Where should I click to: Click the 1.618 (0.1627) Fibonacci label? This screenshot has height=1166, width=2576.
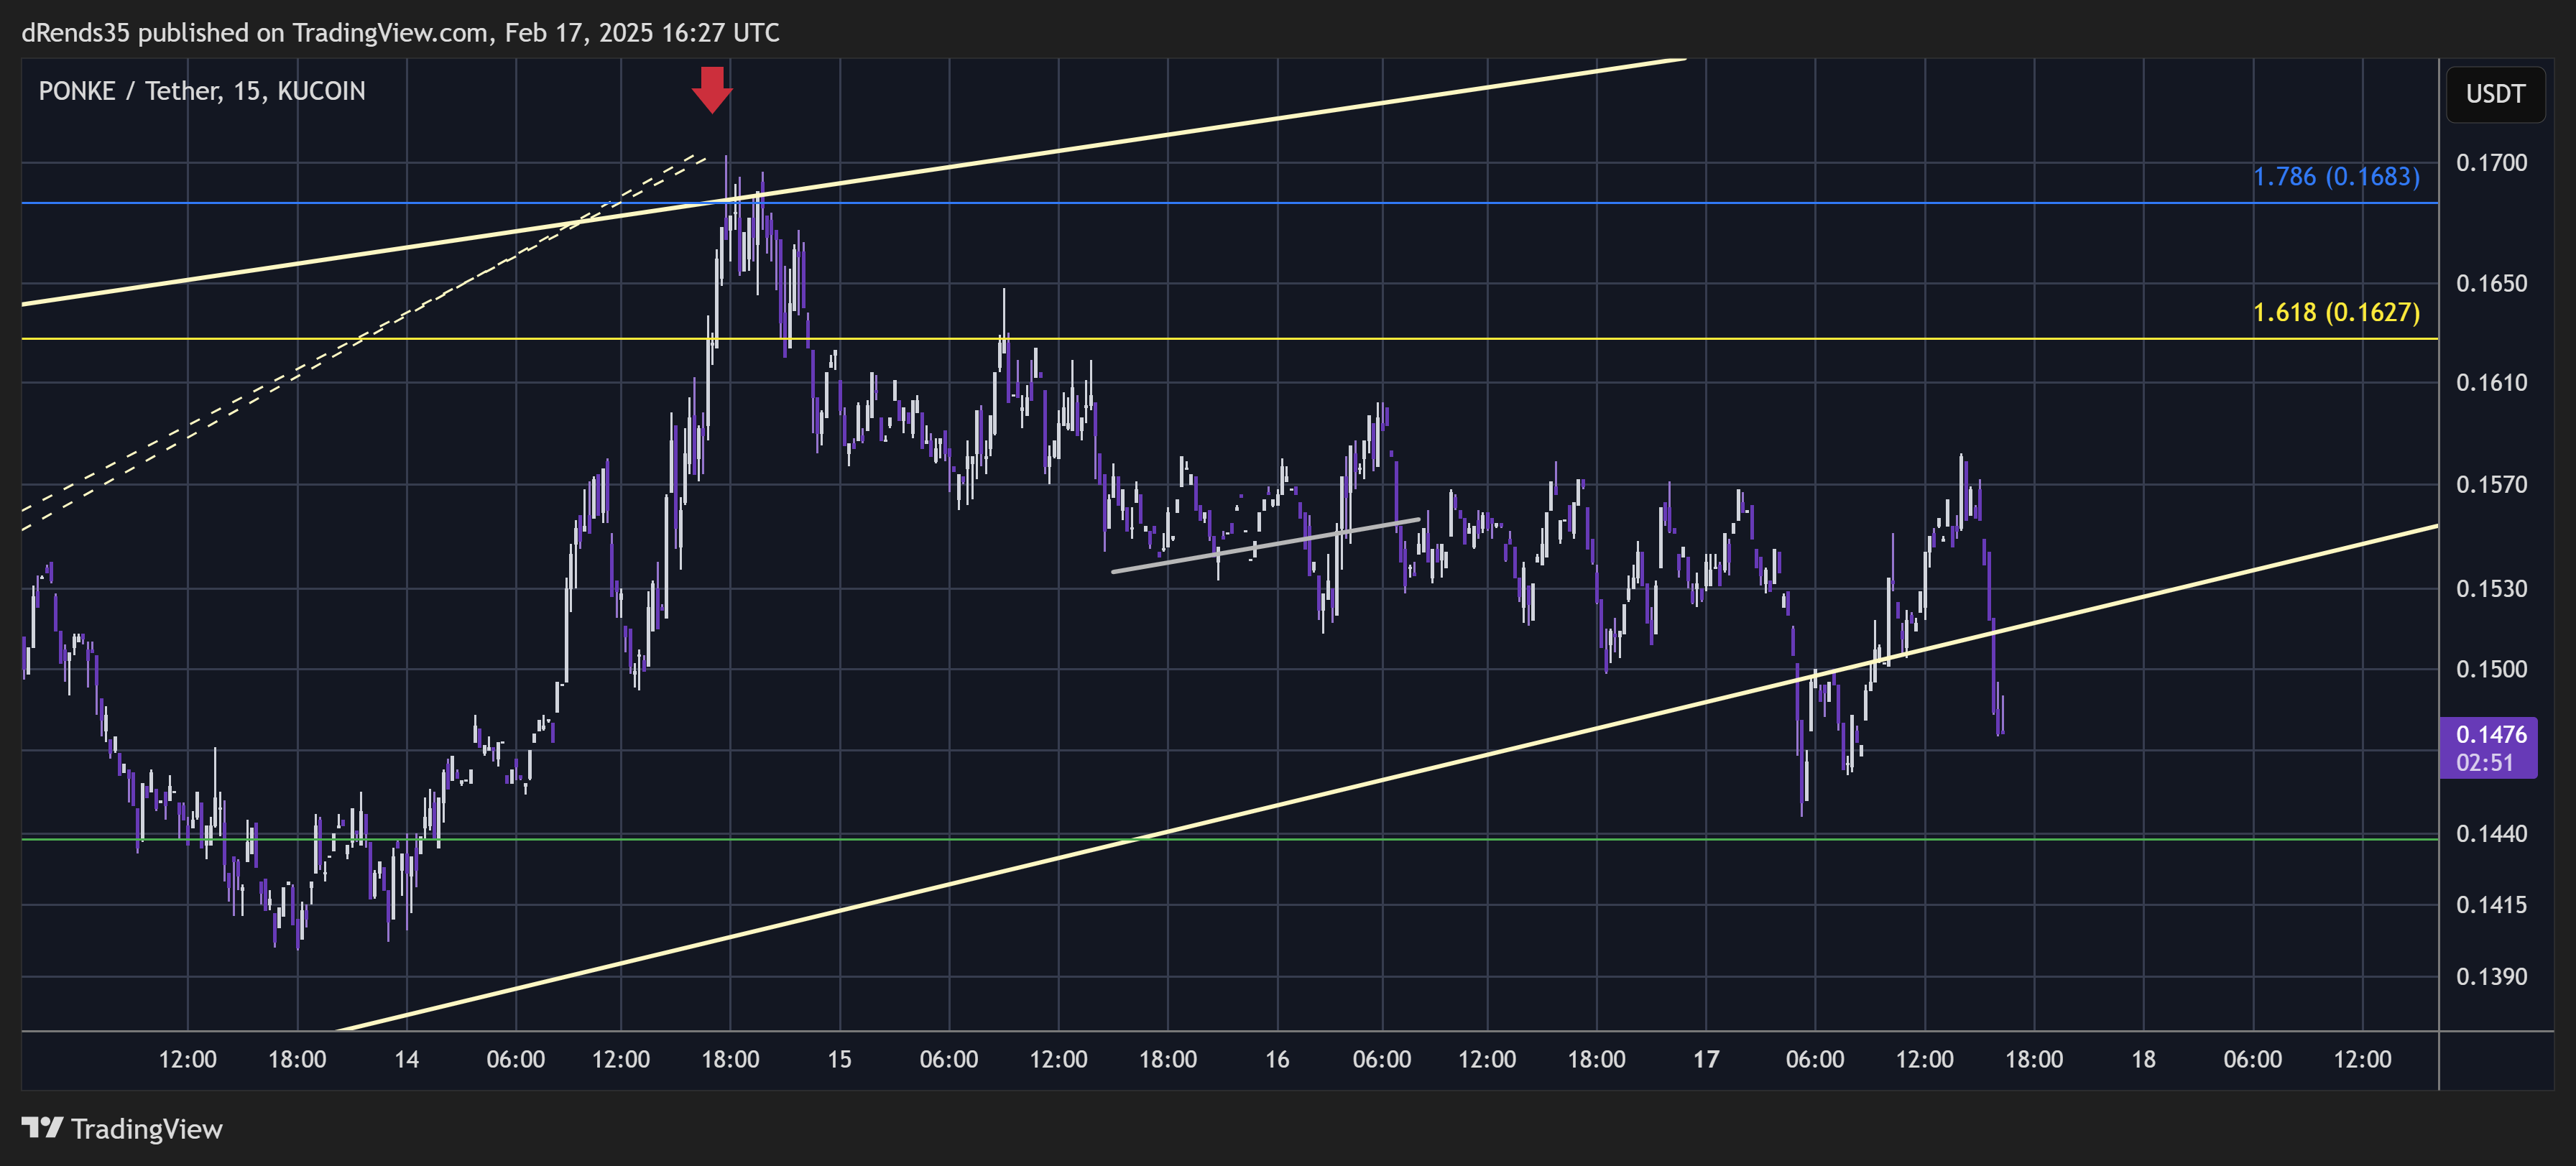pos(2336,312)
